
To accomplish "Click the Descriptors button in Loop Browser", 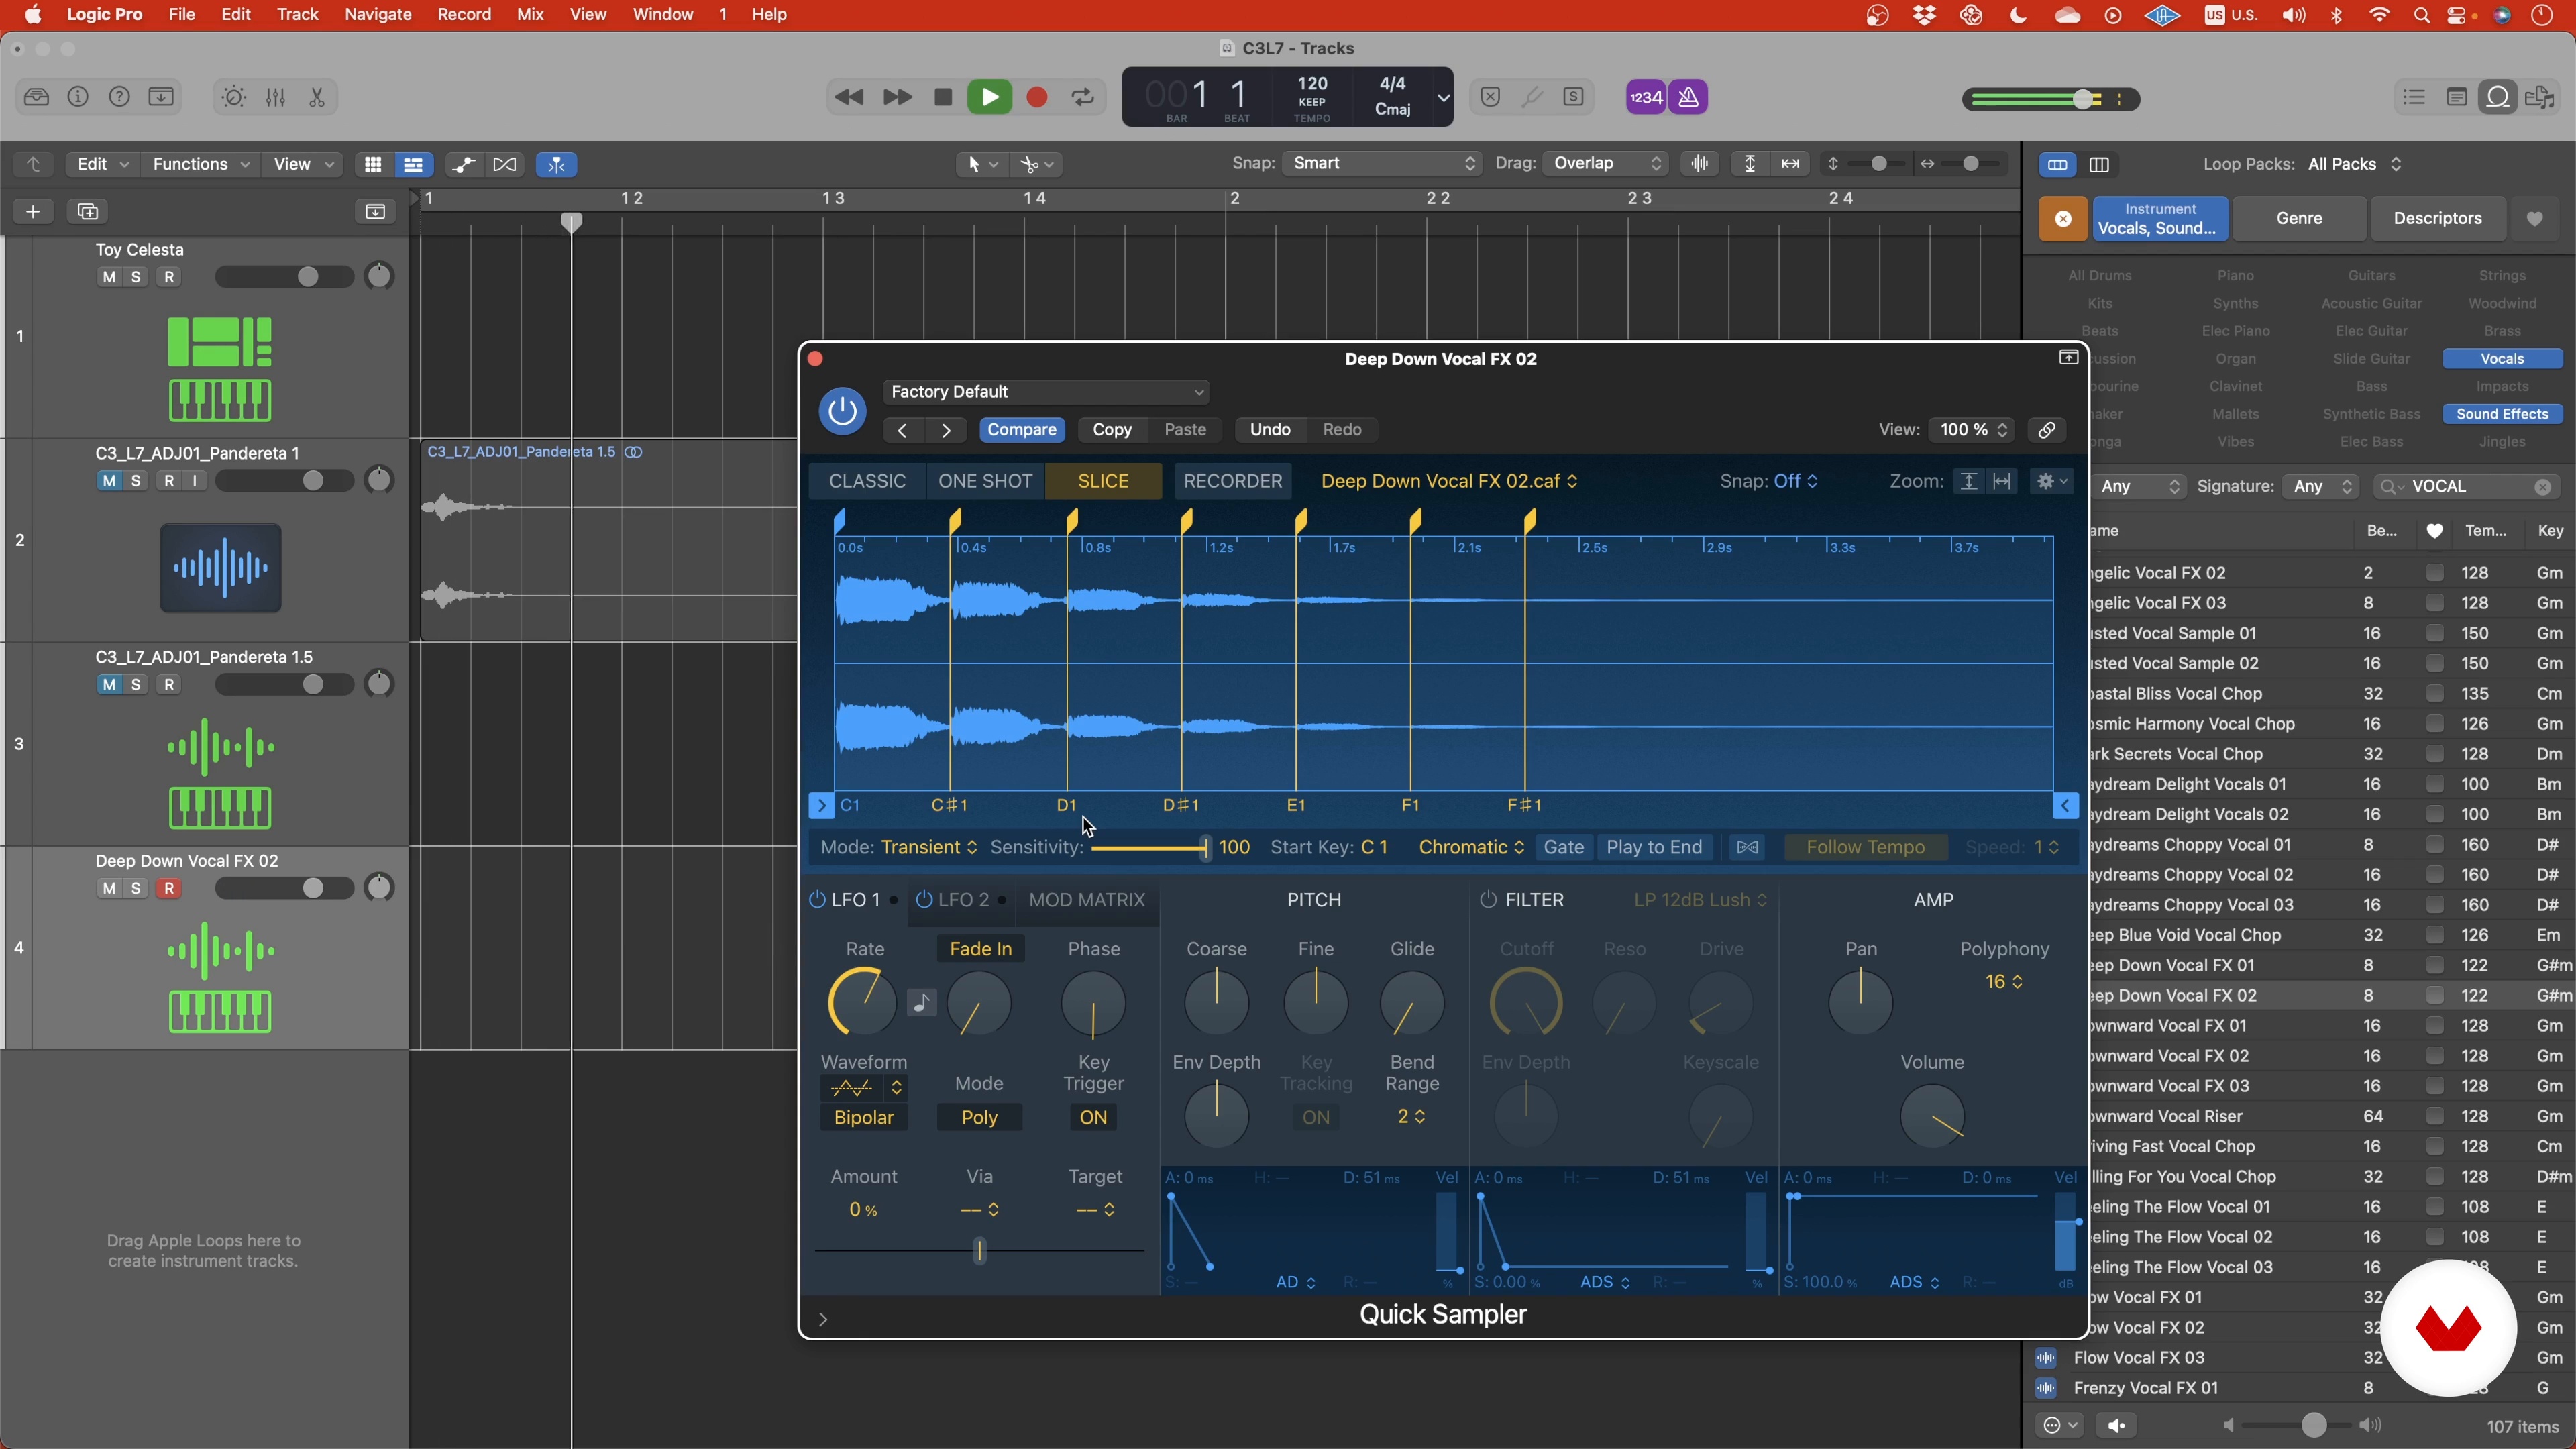I will [x=2437, y=219].
